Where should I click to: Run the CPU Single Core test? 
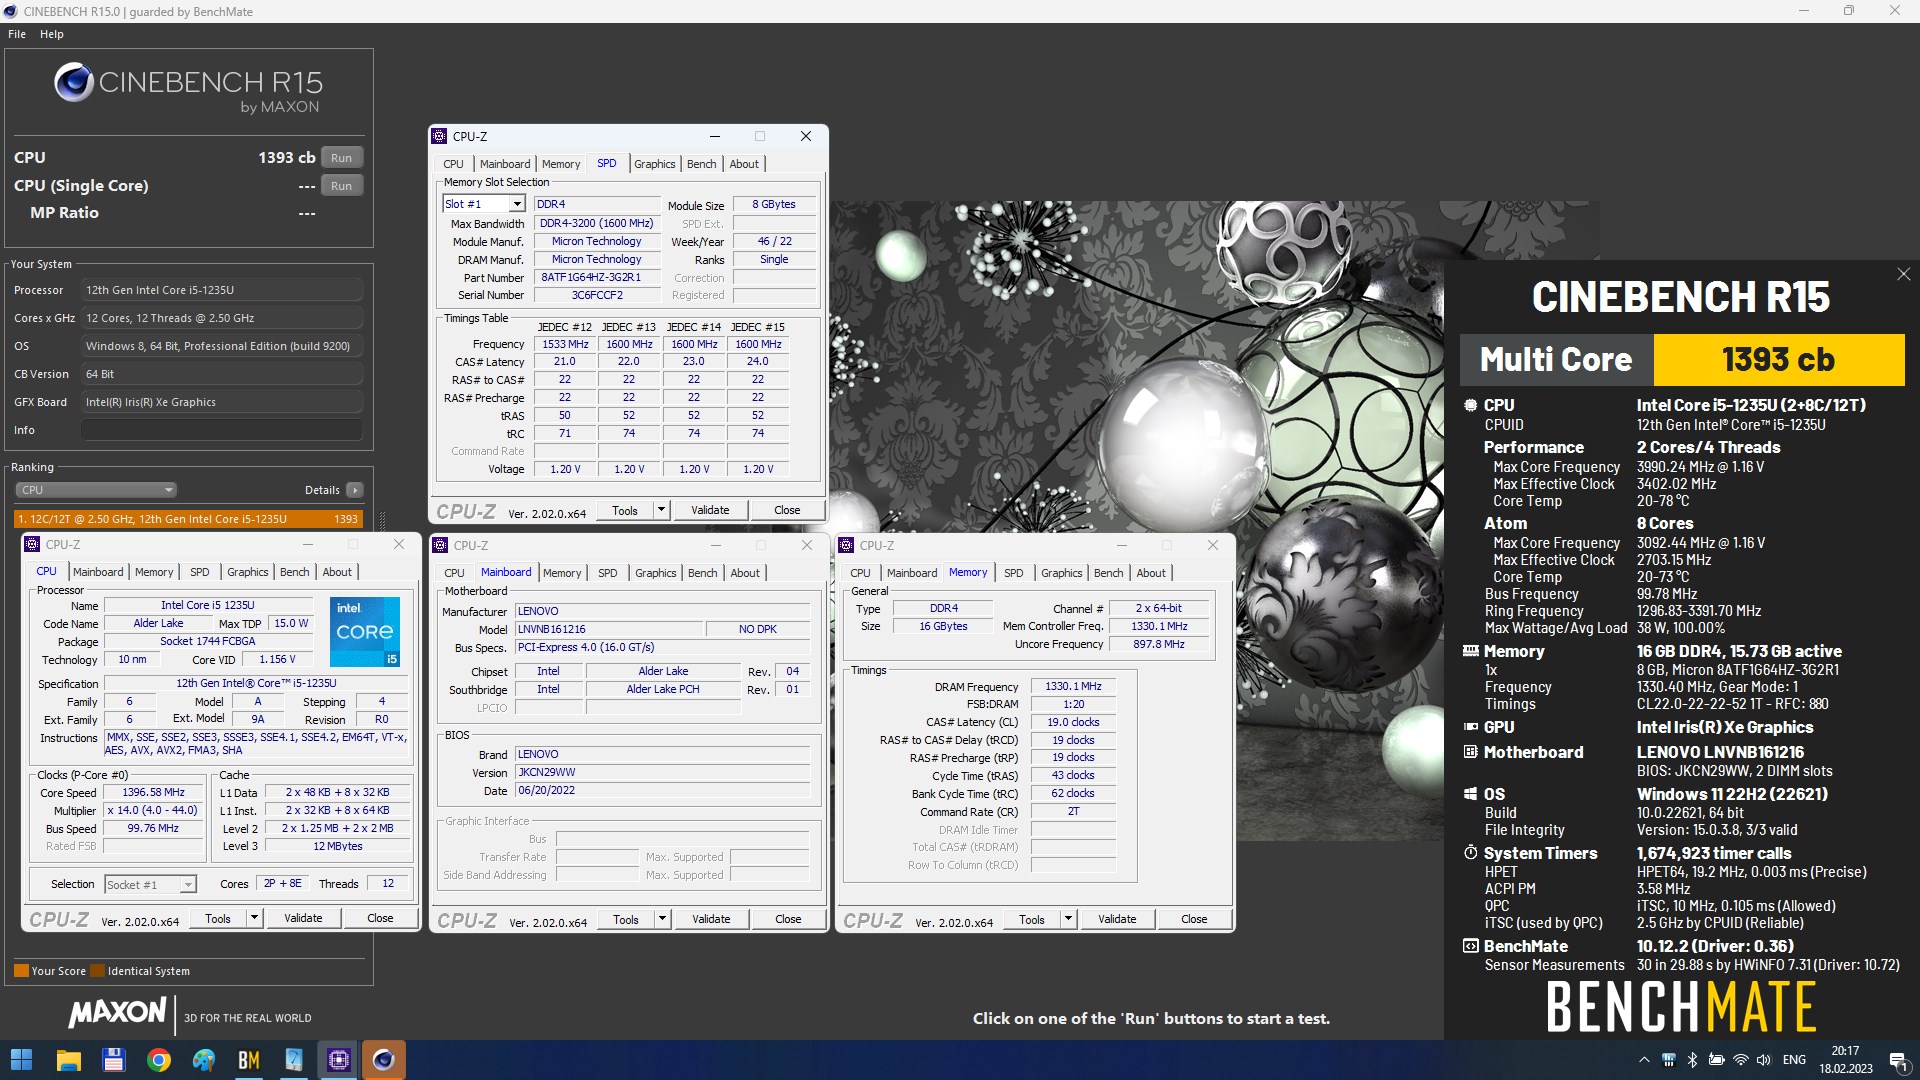click(341, 186)
